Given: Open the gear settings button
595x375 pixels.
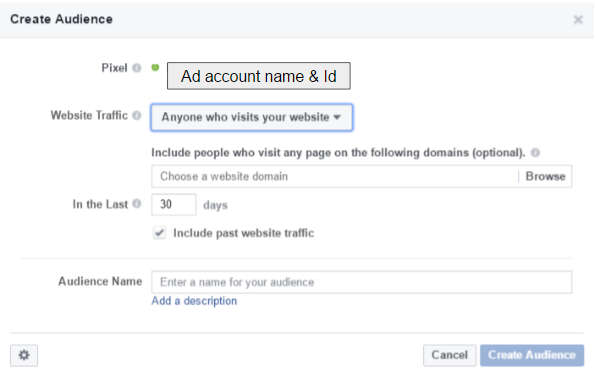Looking at the screenshot, I should click(24, 355).
